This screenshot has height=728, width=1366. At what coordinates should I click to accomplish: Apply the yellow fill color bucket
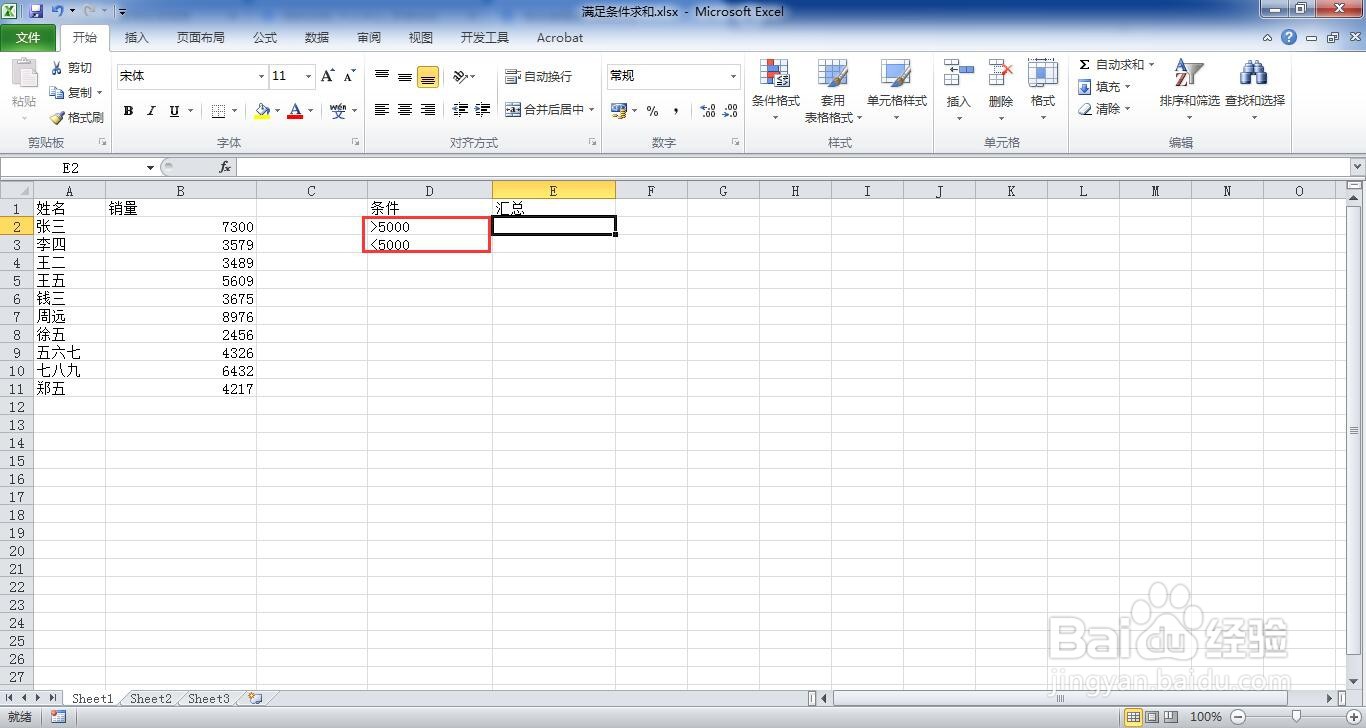coord(262,111)
